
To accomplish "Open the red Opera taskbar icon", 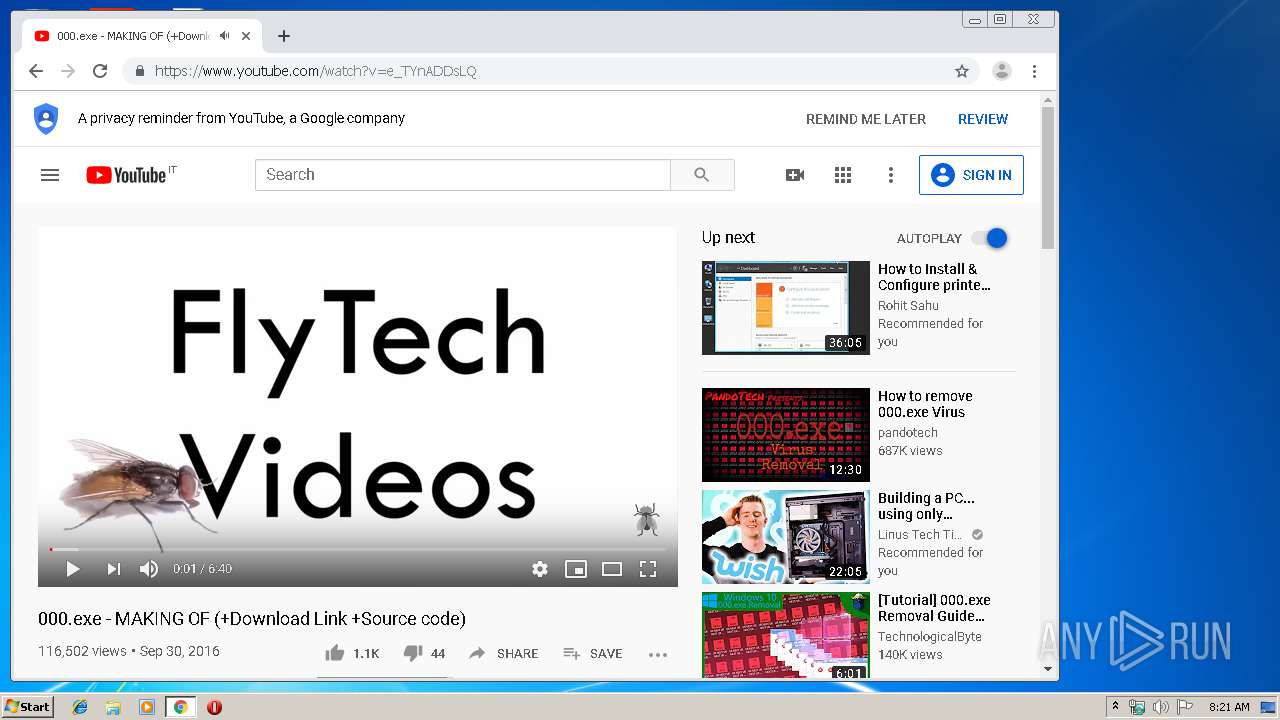I will [x=214, y=707].
